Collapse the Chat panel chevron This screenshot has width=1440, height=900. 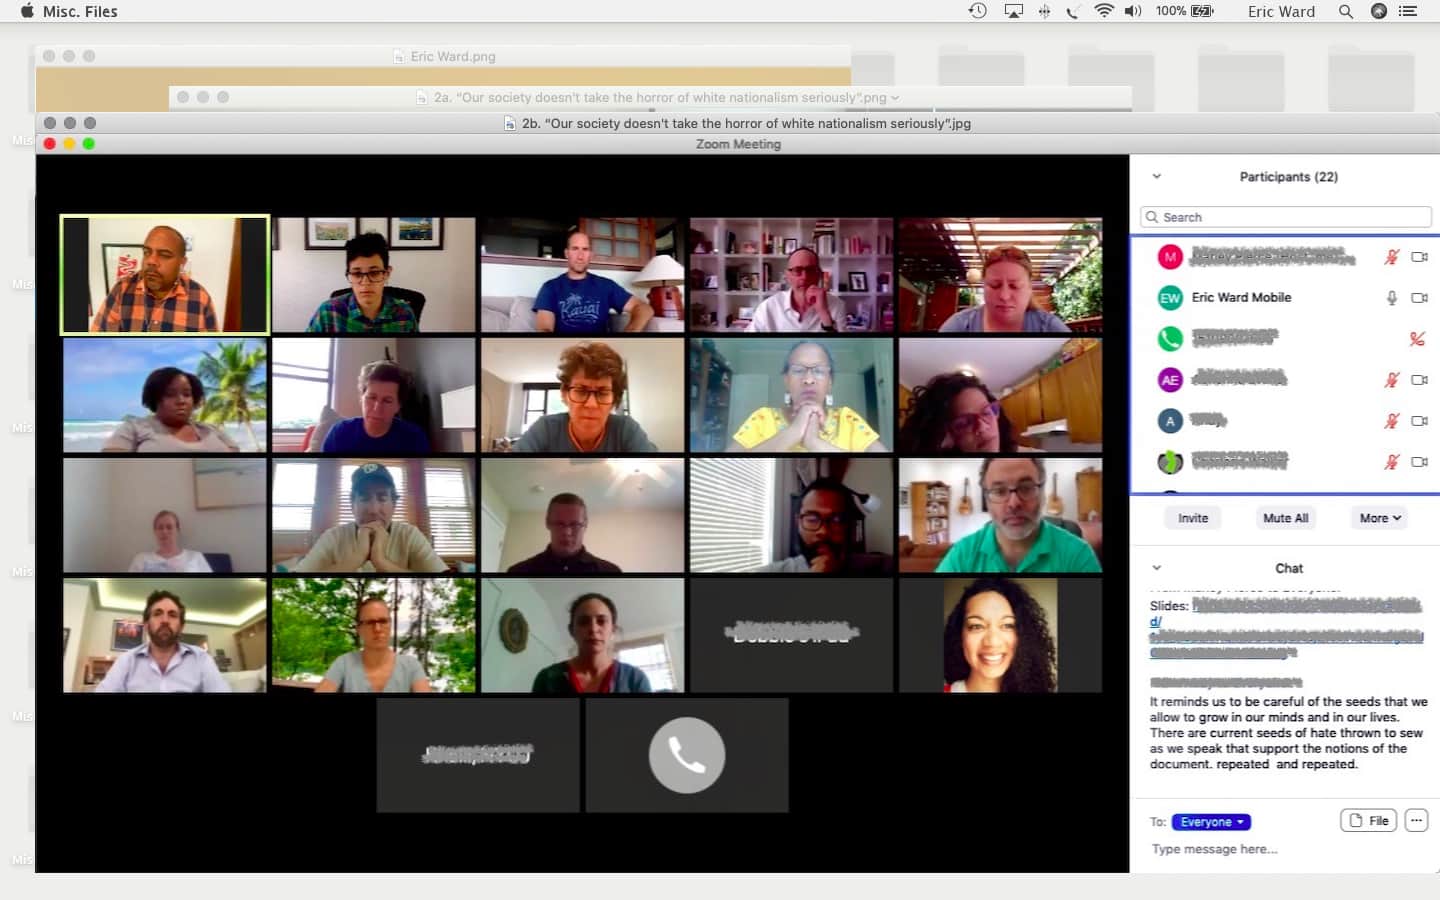tap(1157, 568)
